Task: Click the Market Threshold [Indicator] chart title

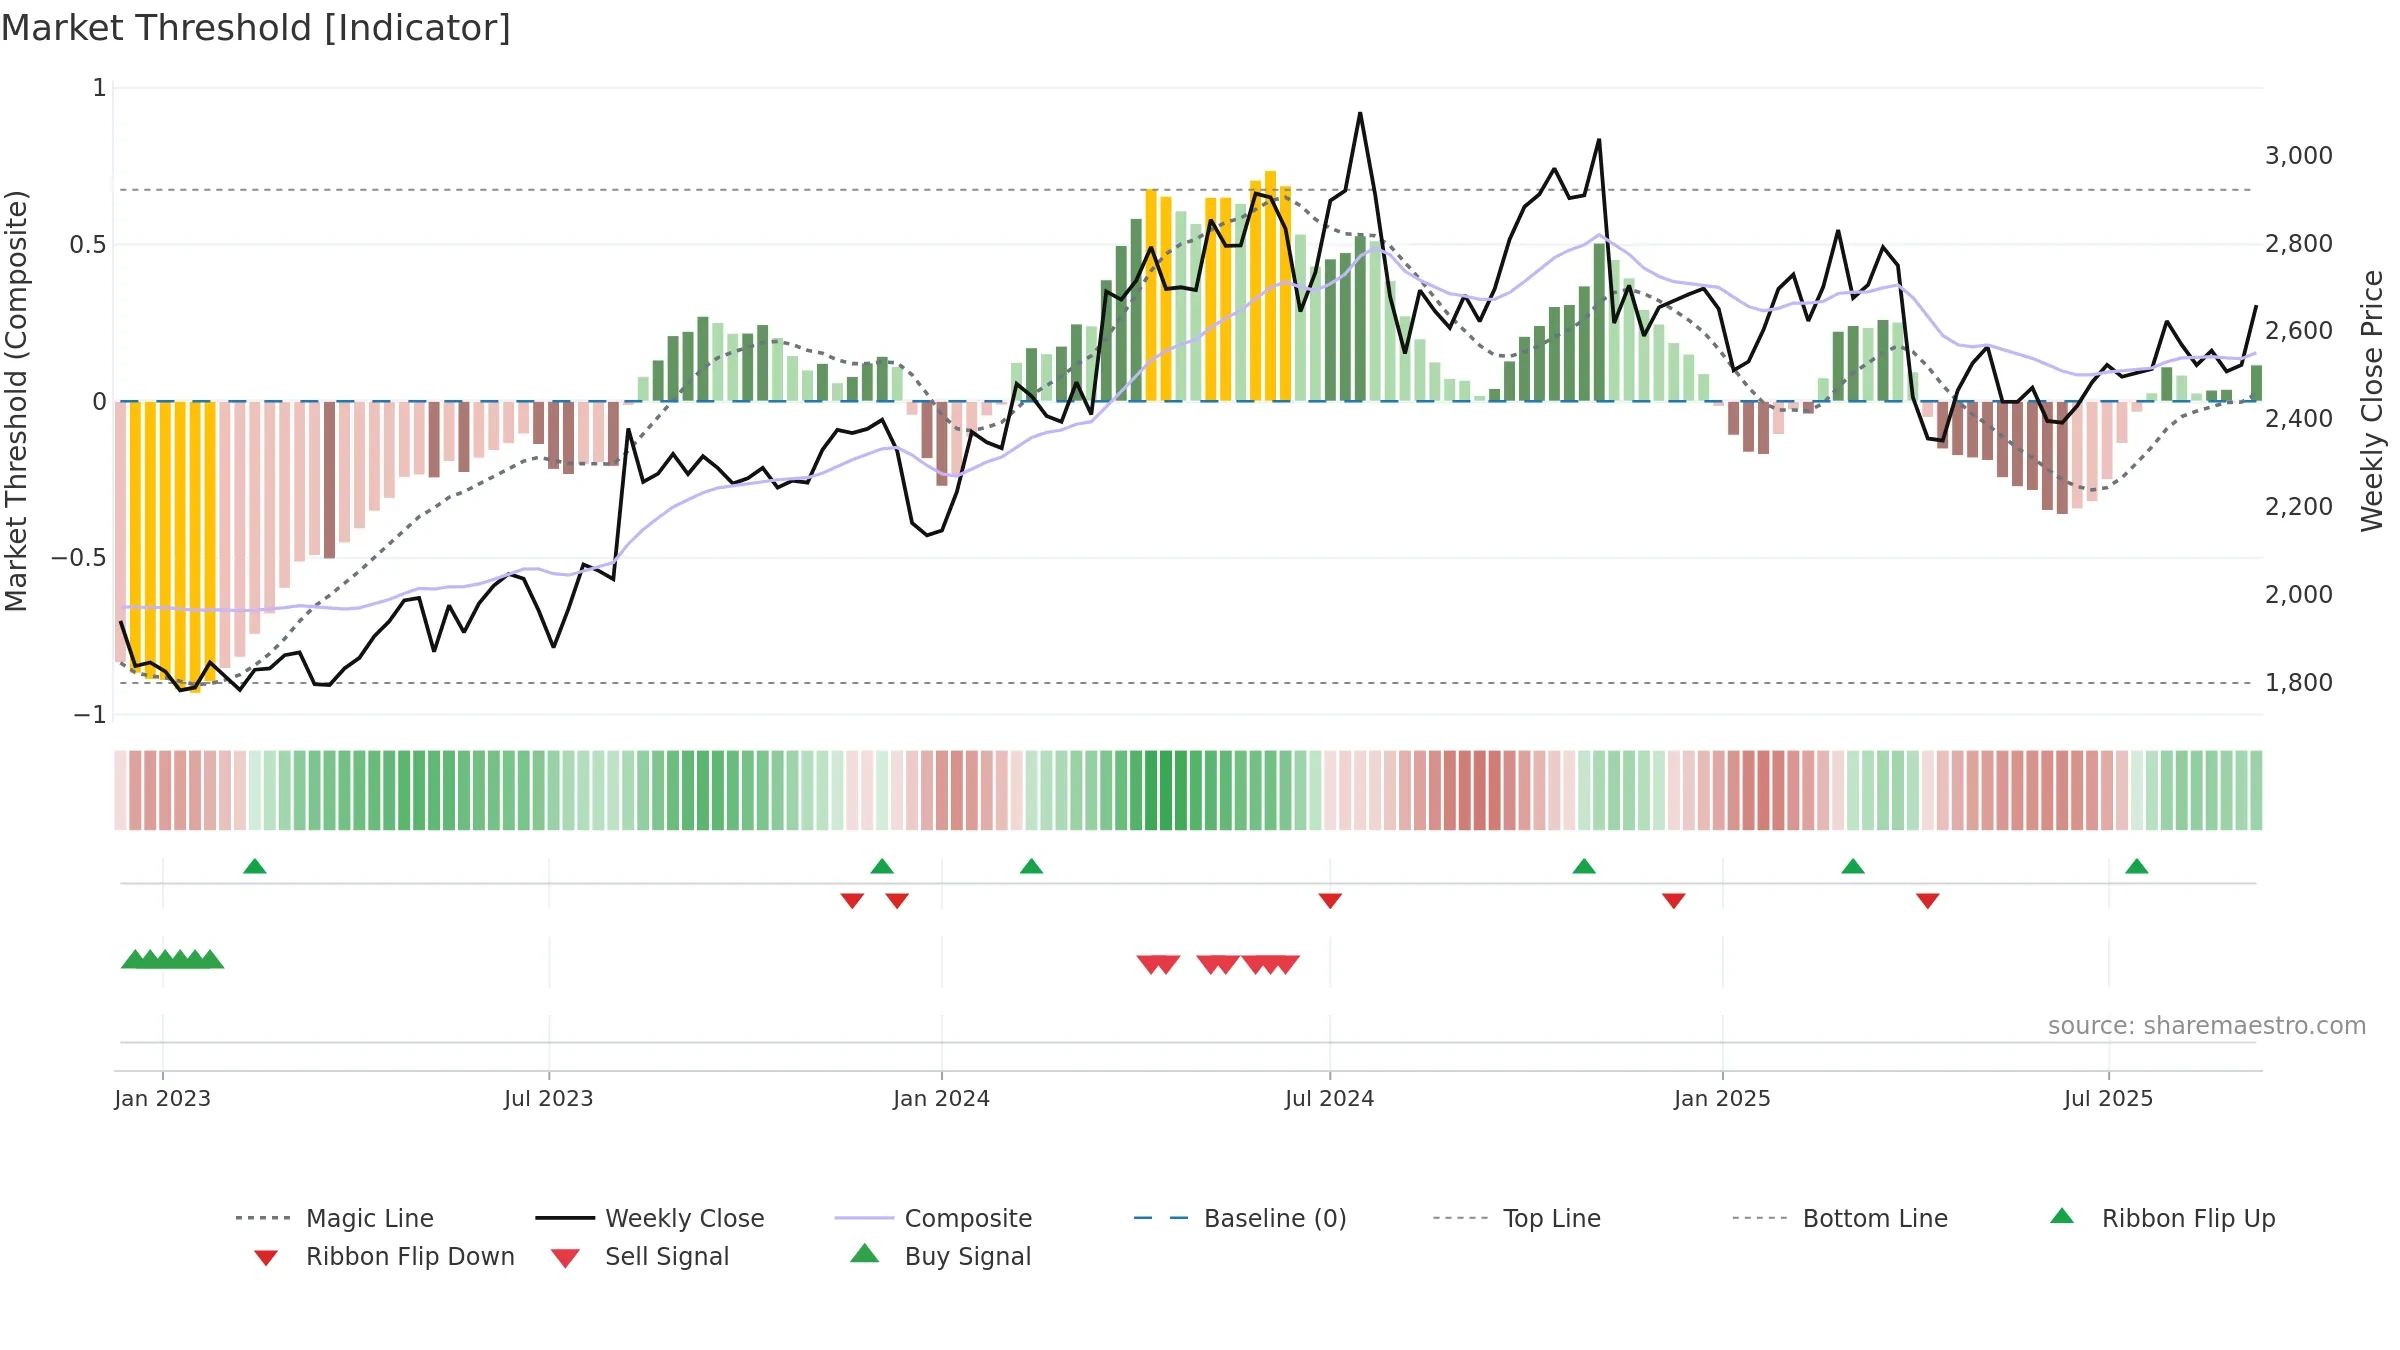Action: pos(256,28)
